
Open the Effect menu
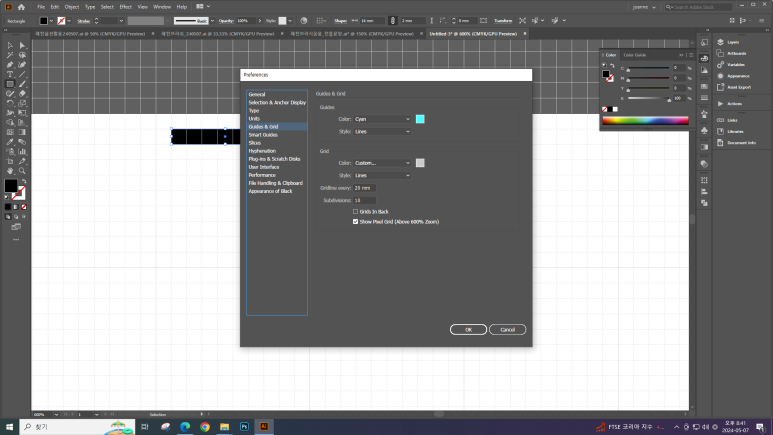coord(126,7)
